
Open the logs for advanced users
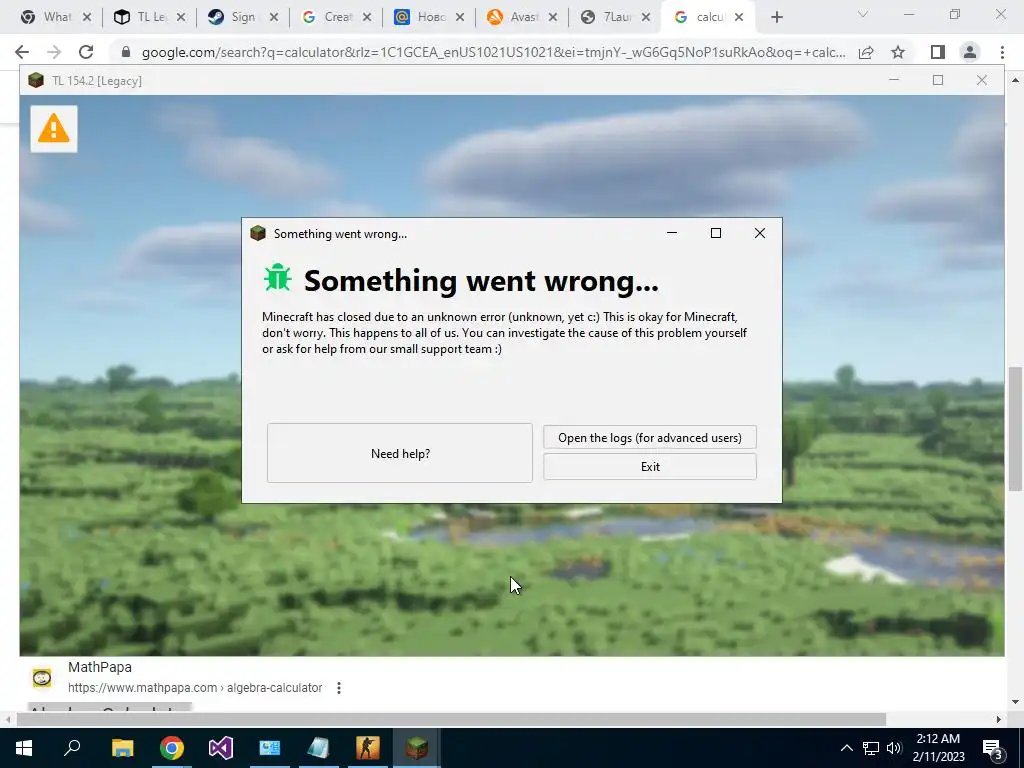(650, 438)
